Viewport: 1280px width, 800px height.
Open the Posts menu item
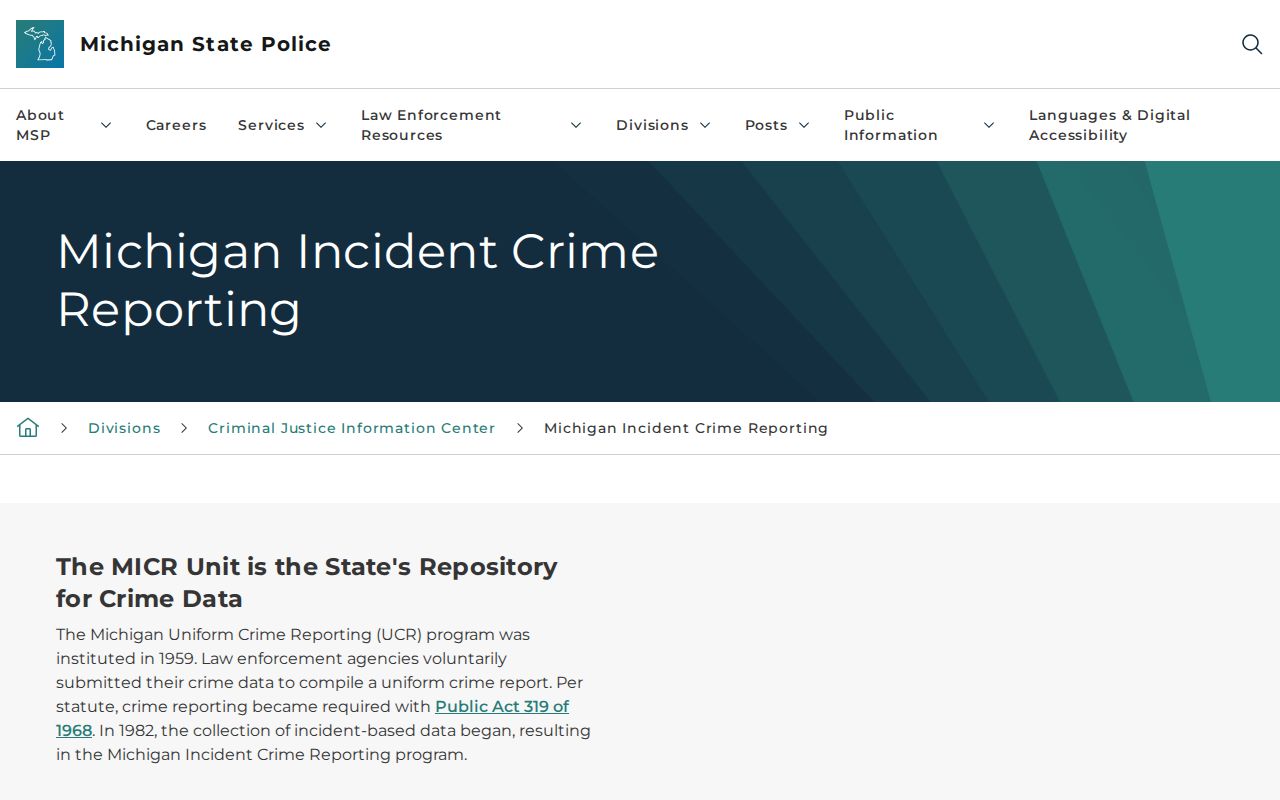(x=766, y=125)
